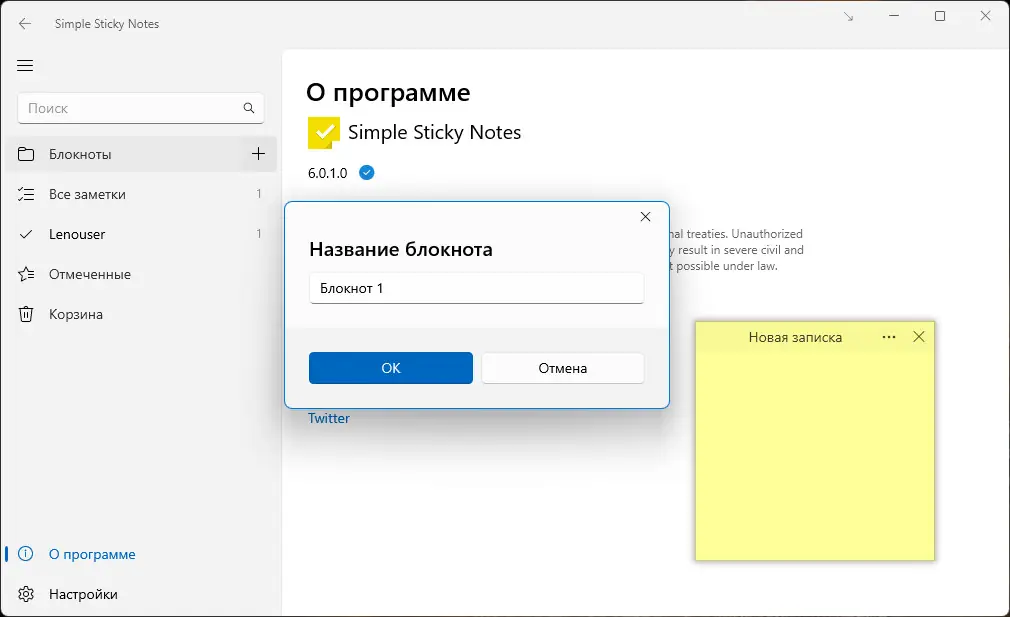
Task: Click the Новая записка note title
Action: pos(795,337)
